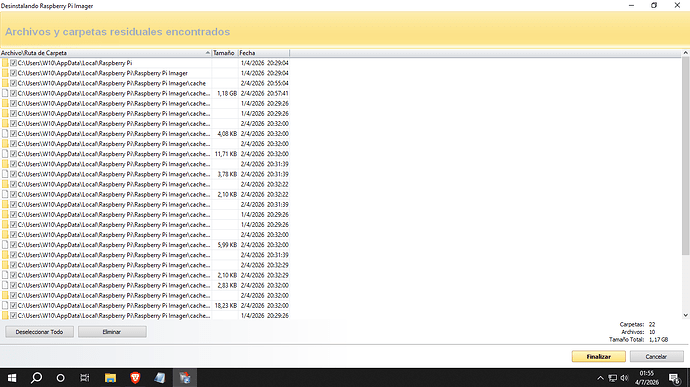The width and height of the screenshot is (690, 387).
Task: Launch the Brave browser from the taskbar
Action: tap(135, 378)
